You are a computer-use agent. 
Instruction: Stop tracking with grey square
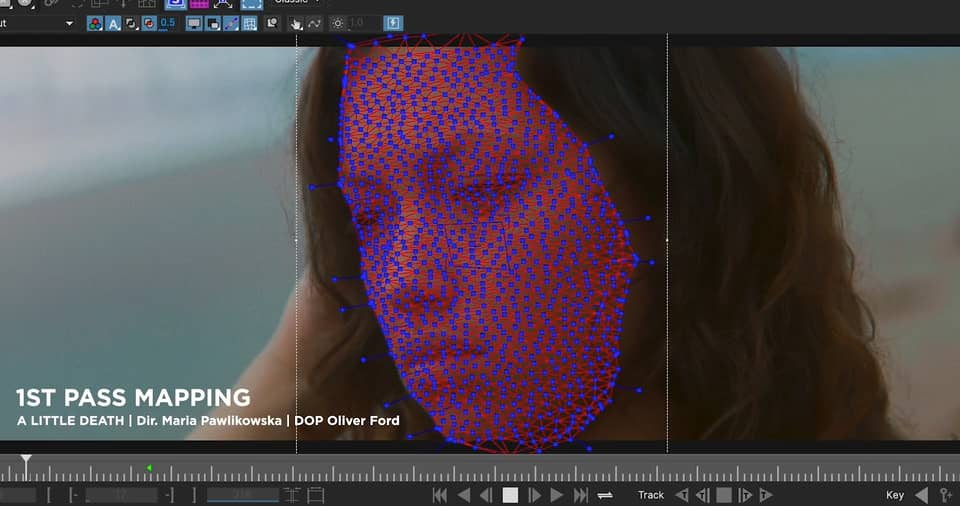(x=724, y=495)
